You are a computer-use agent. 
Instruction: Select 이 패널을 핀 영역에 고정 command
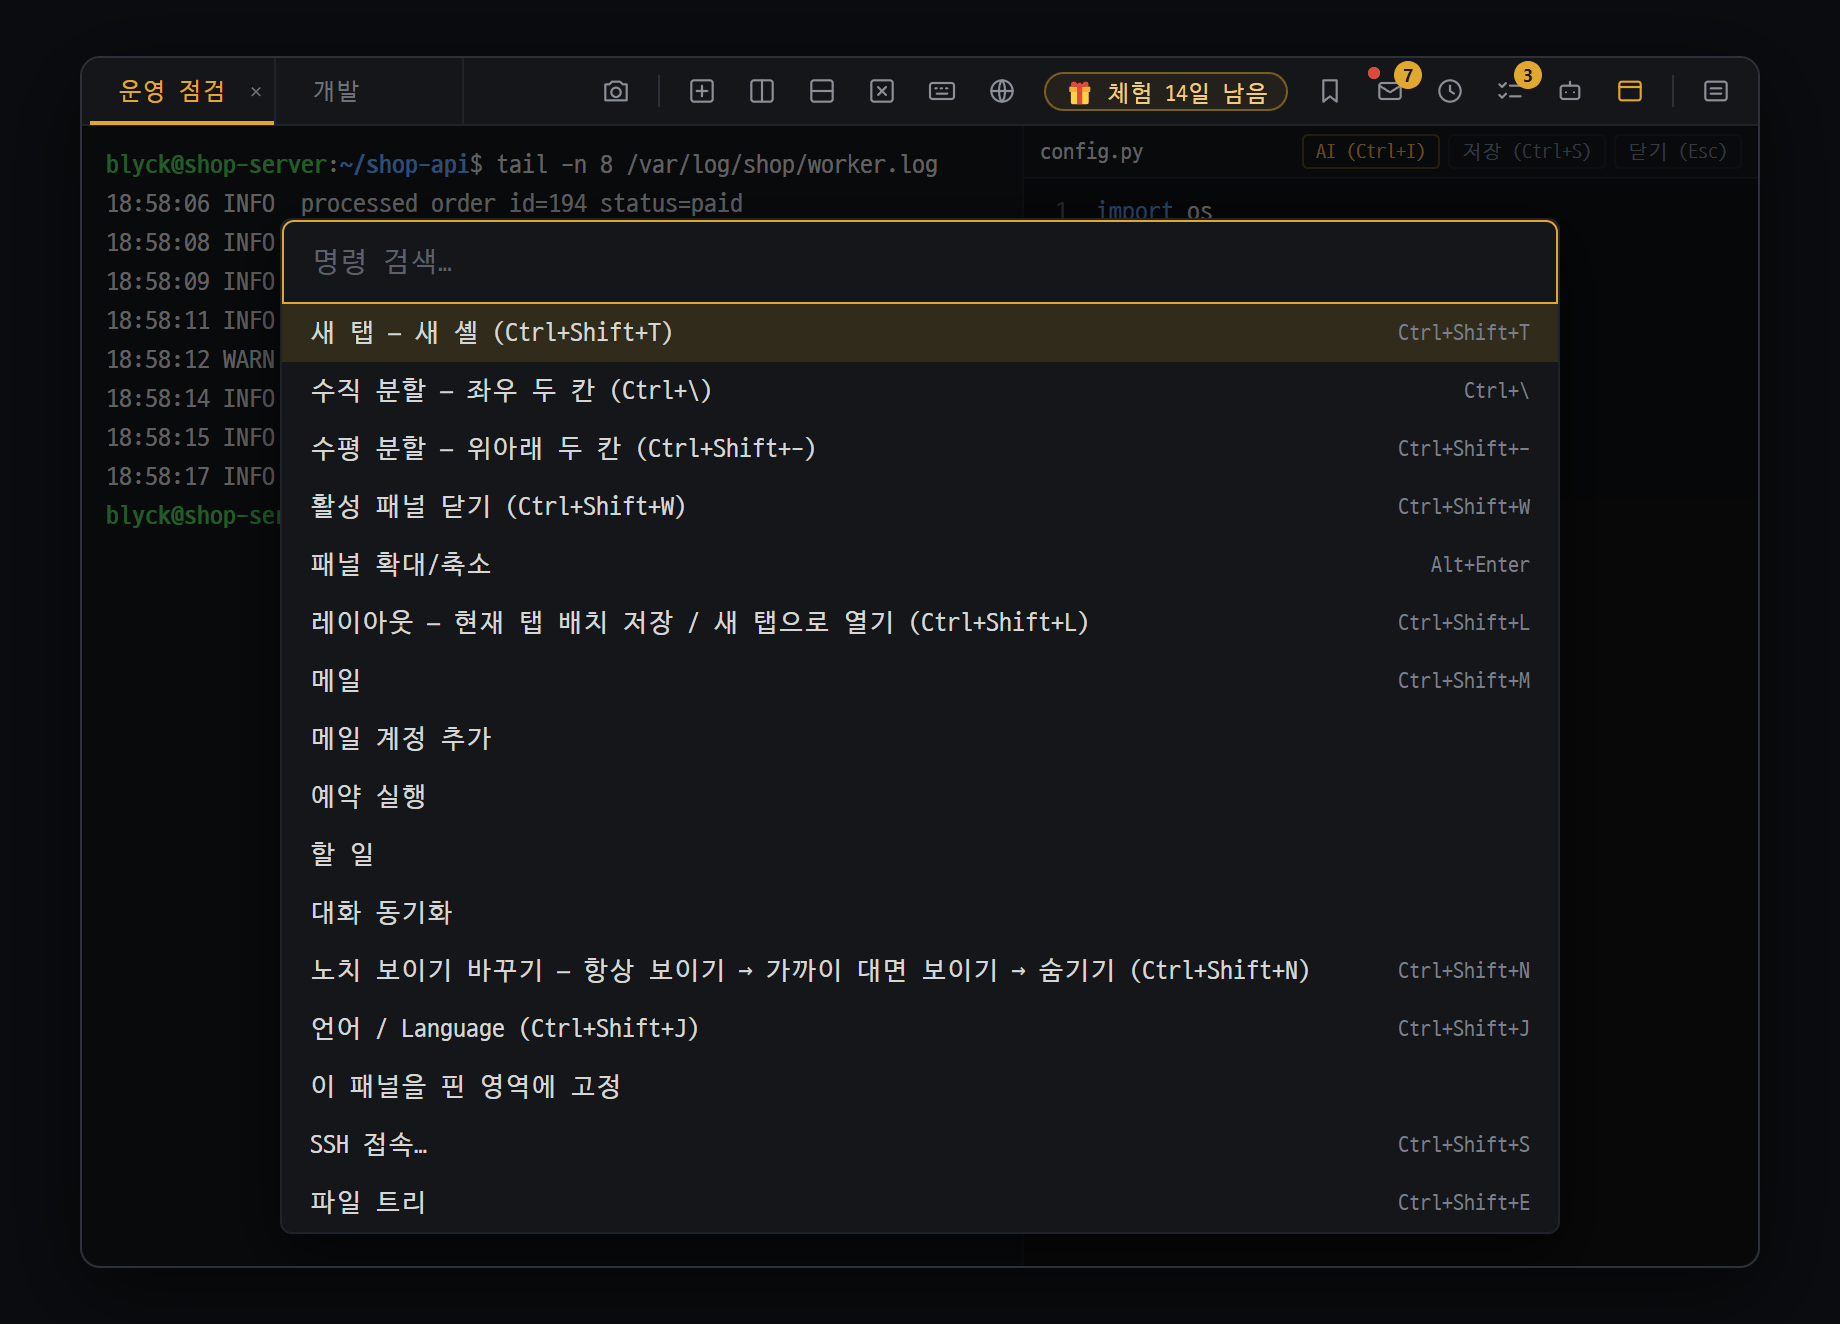click(920, 1086)
